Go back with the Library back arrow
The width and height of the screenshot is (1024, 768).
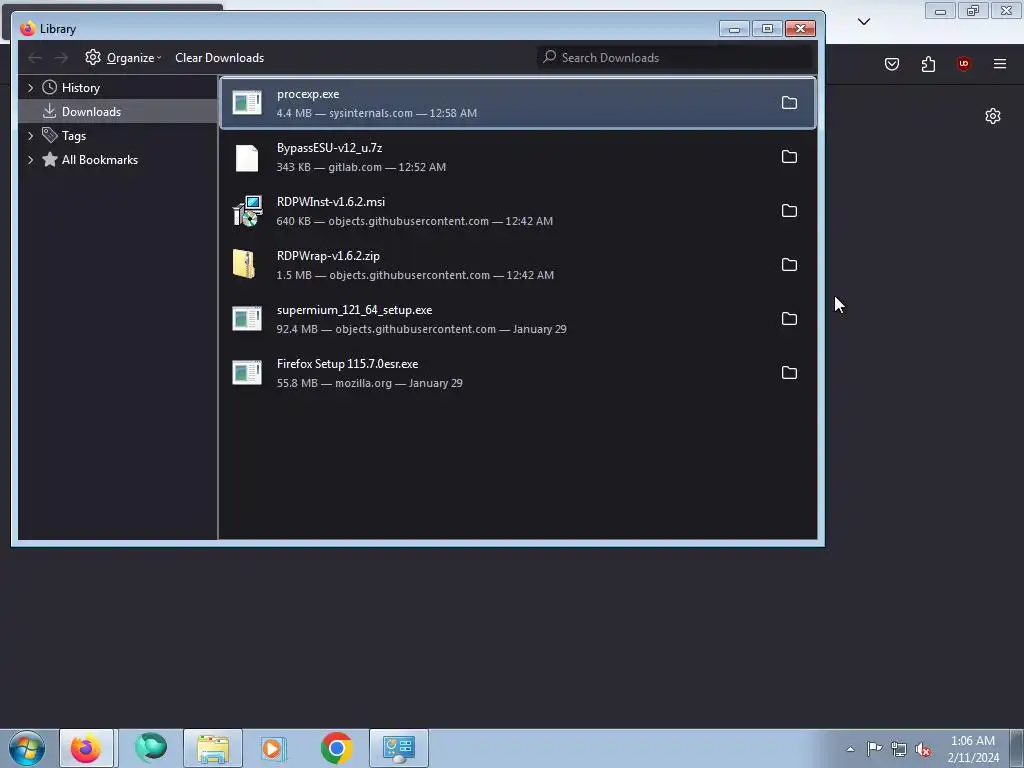pyautogui.click(x=35, y=58)
